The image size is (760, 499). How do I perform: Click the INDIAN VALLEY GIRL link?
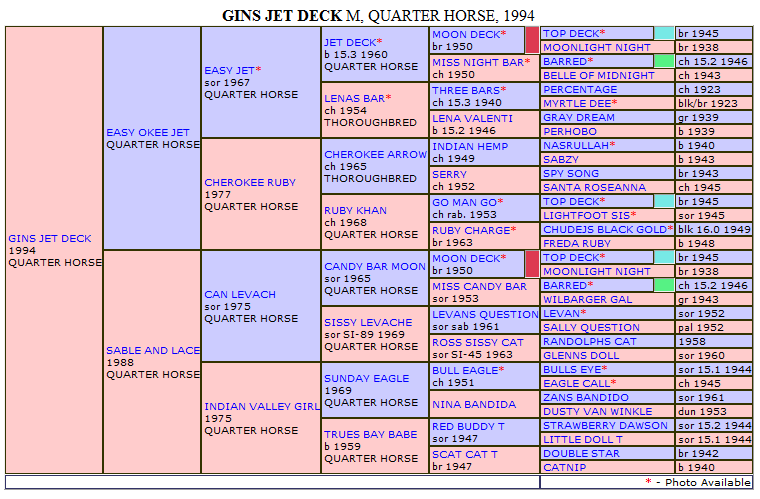pyautogui.click(x=262, y=406)
